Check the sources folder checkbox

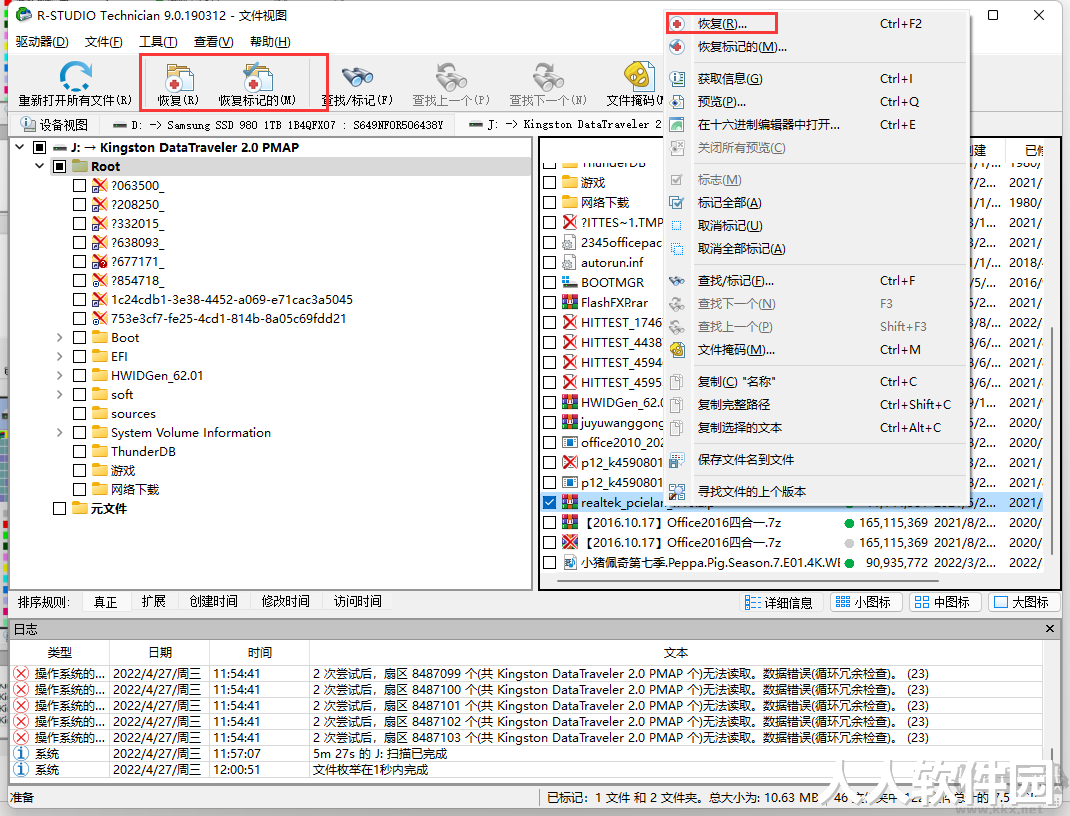(79, 414)
